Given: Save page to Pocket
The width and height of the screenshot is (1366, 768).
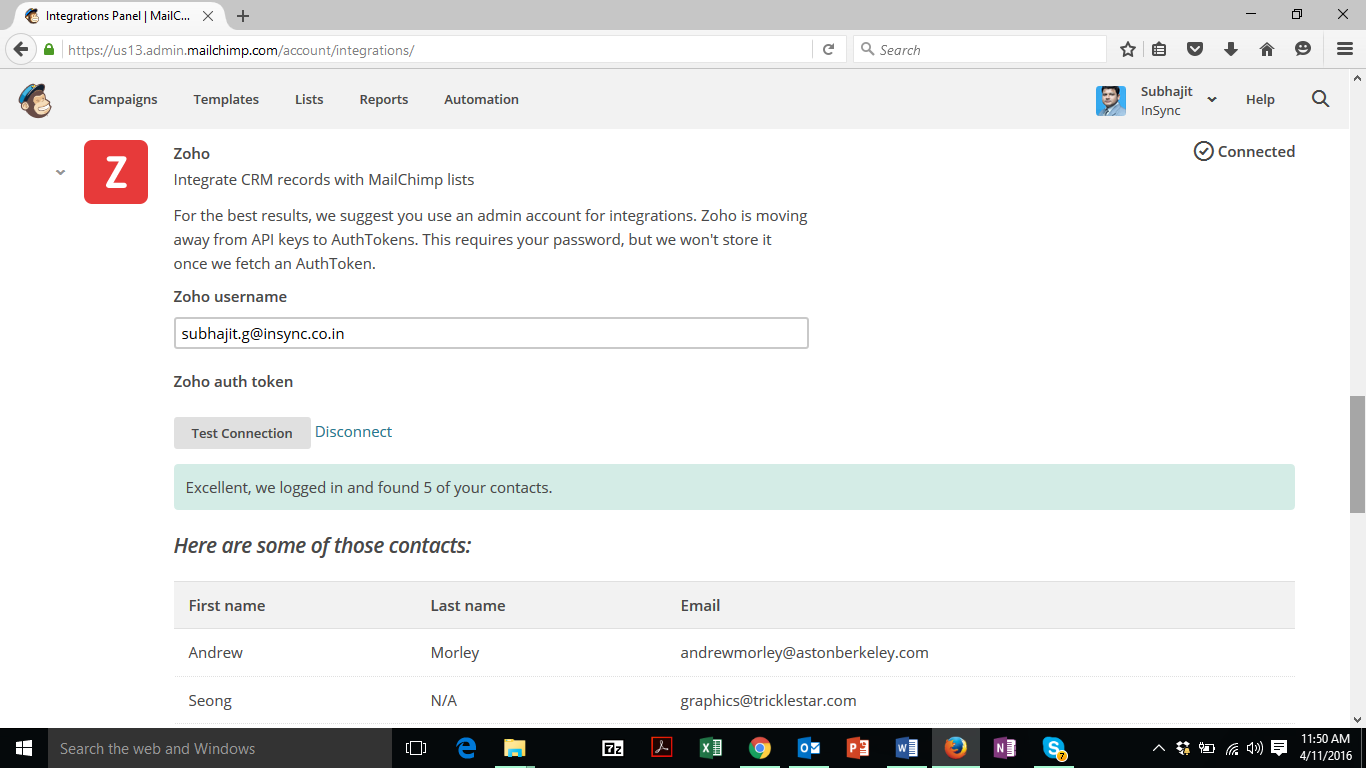Looking at the screenshot, I should coord(1195,49).
